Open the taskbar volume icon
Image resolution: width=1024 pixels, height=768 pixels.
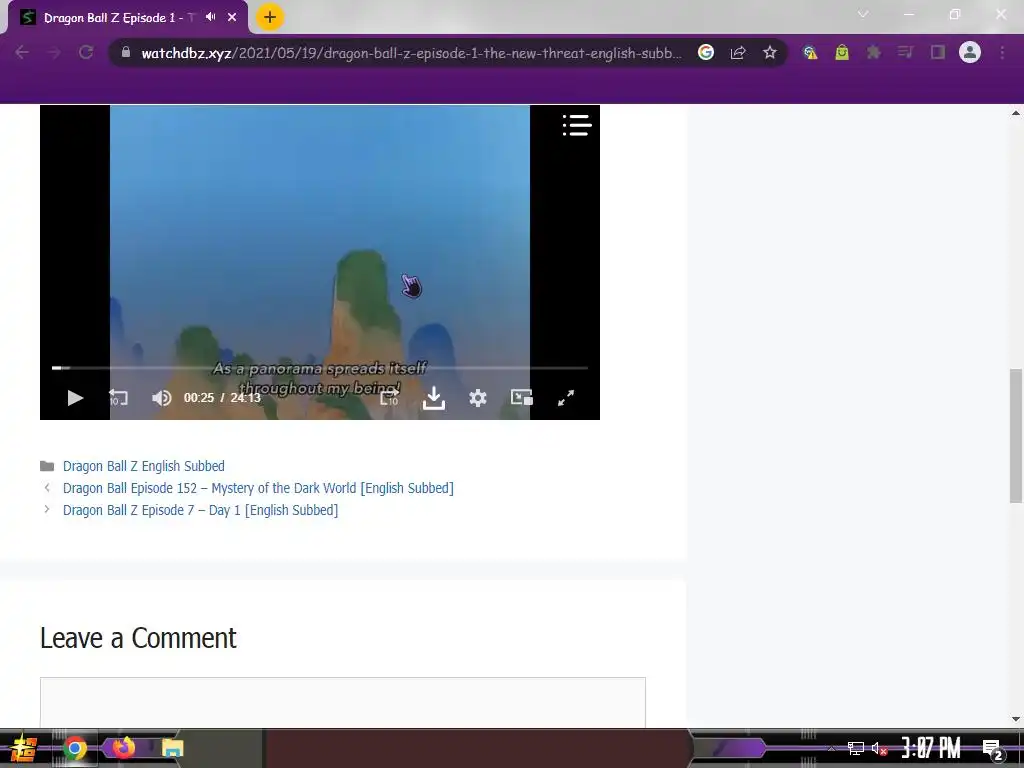(879, 748)
